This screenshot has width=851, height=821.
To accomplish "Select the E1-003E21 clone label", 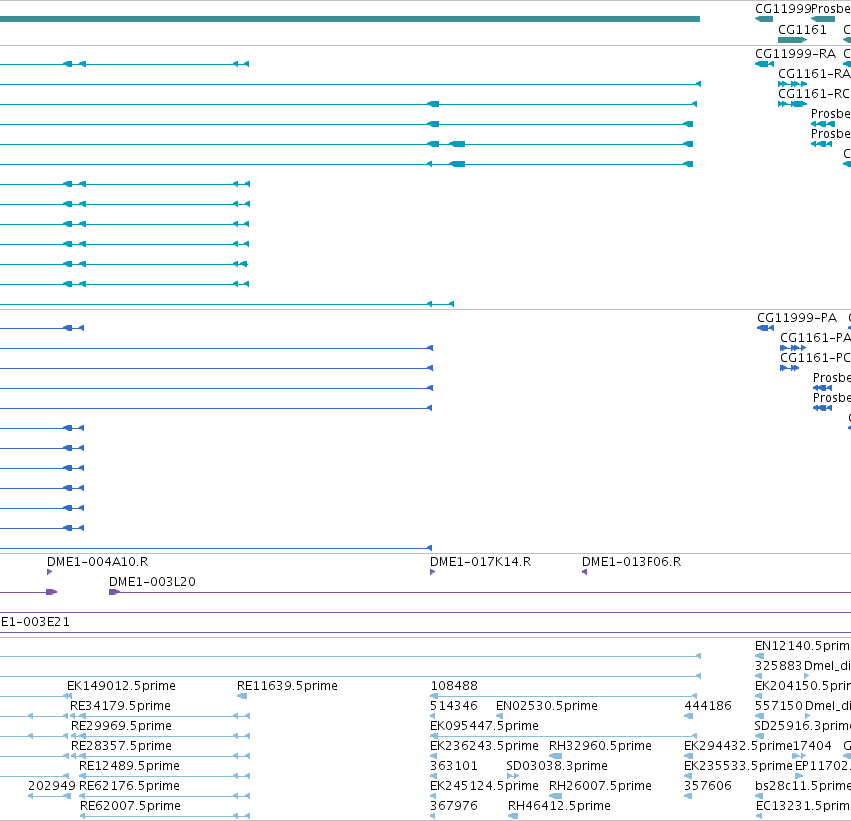I will coord(35,622).
